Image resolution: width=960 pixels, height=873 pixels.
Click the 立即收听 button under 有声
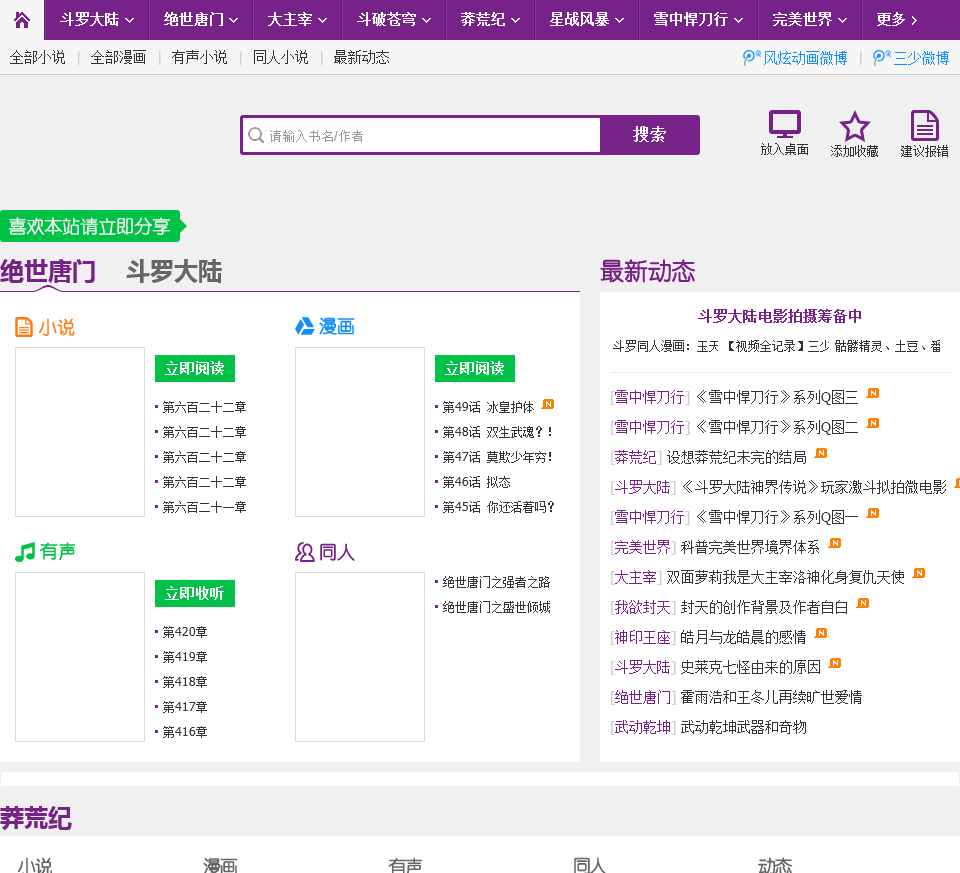click(x=194, y=593)
